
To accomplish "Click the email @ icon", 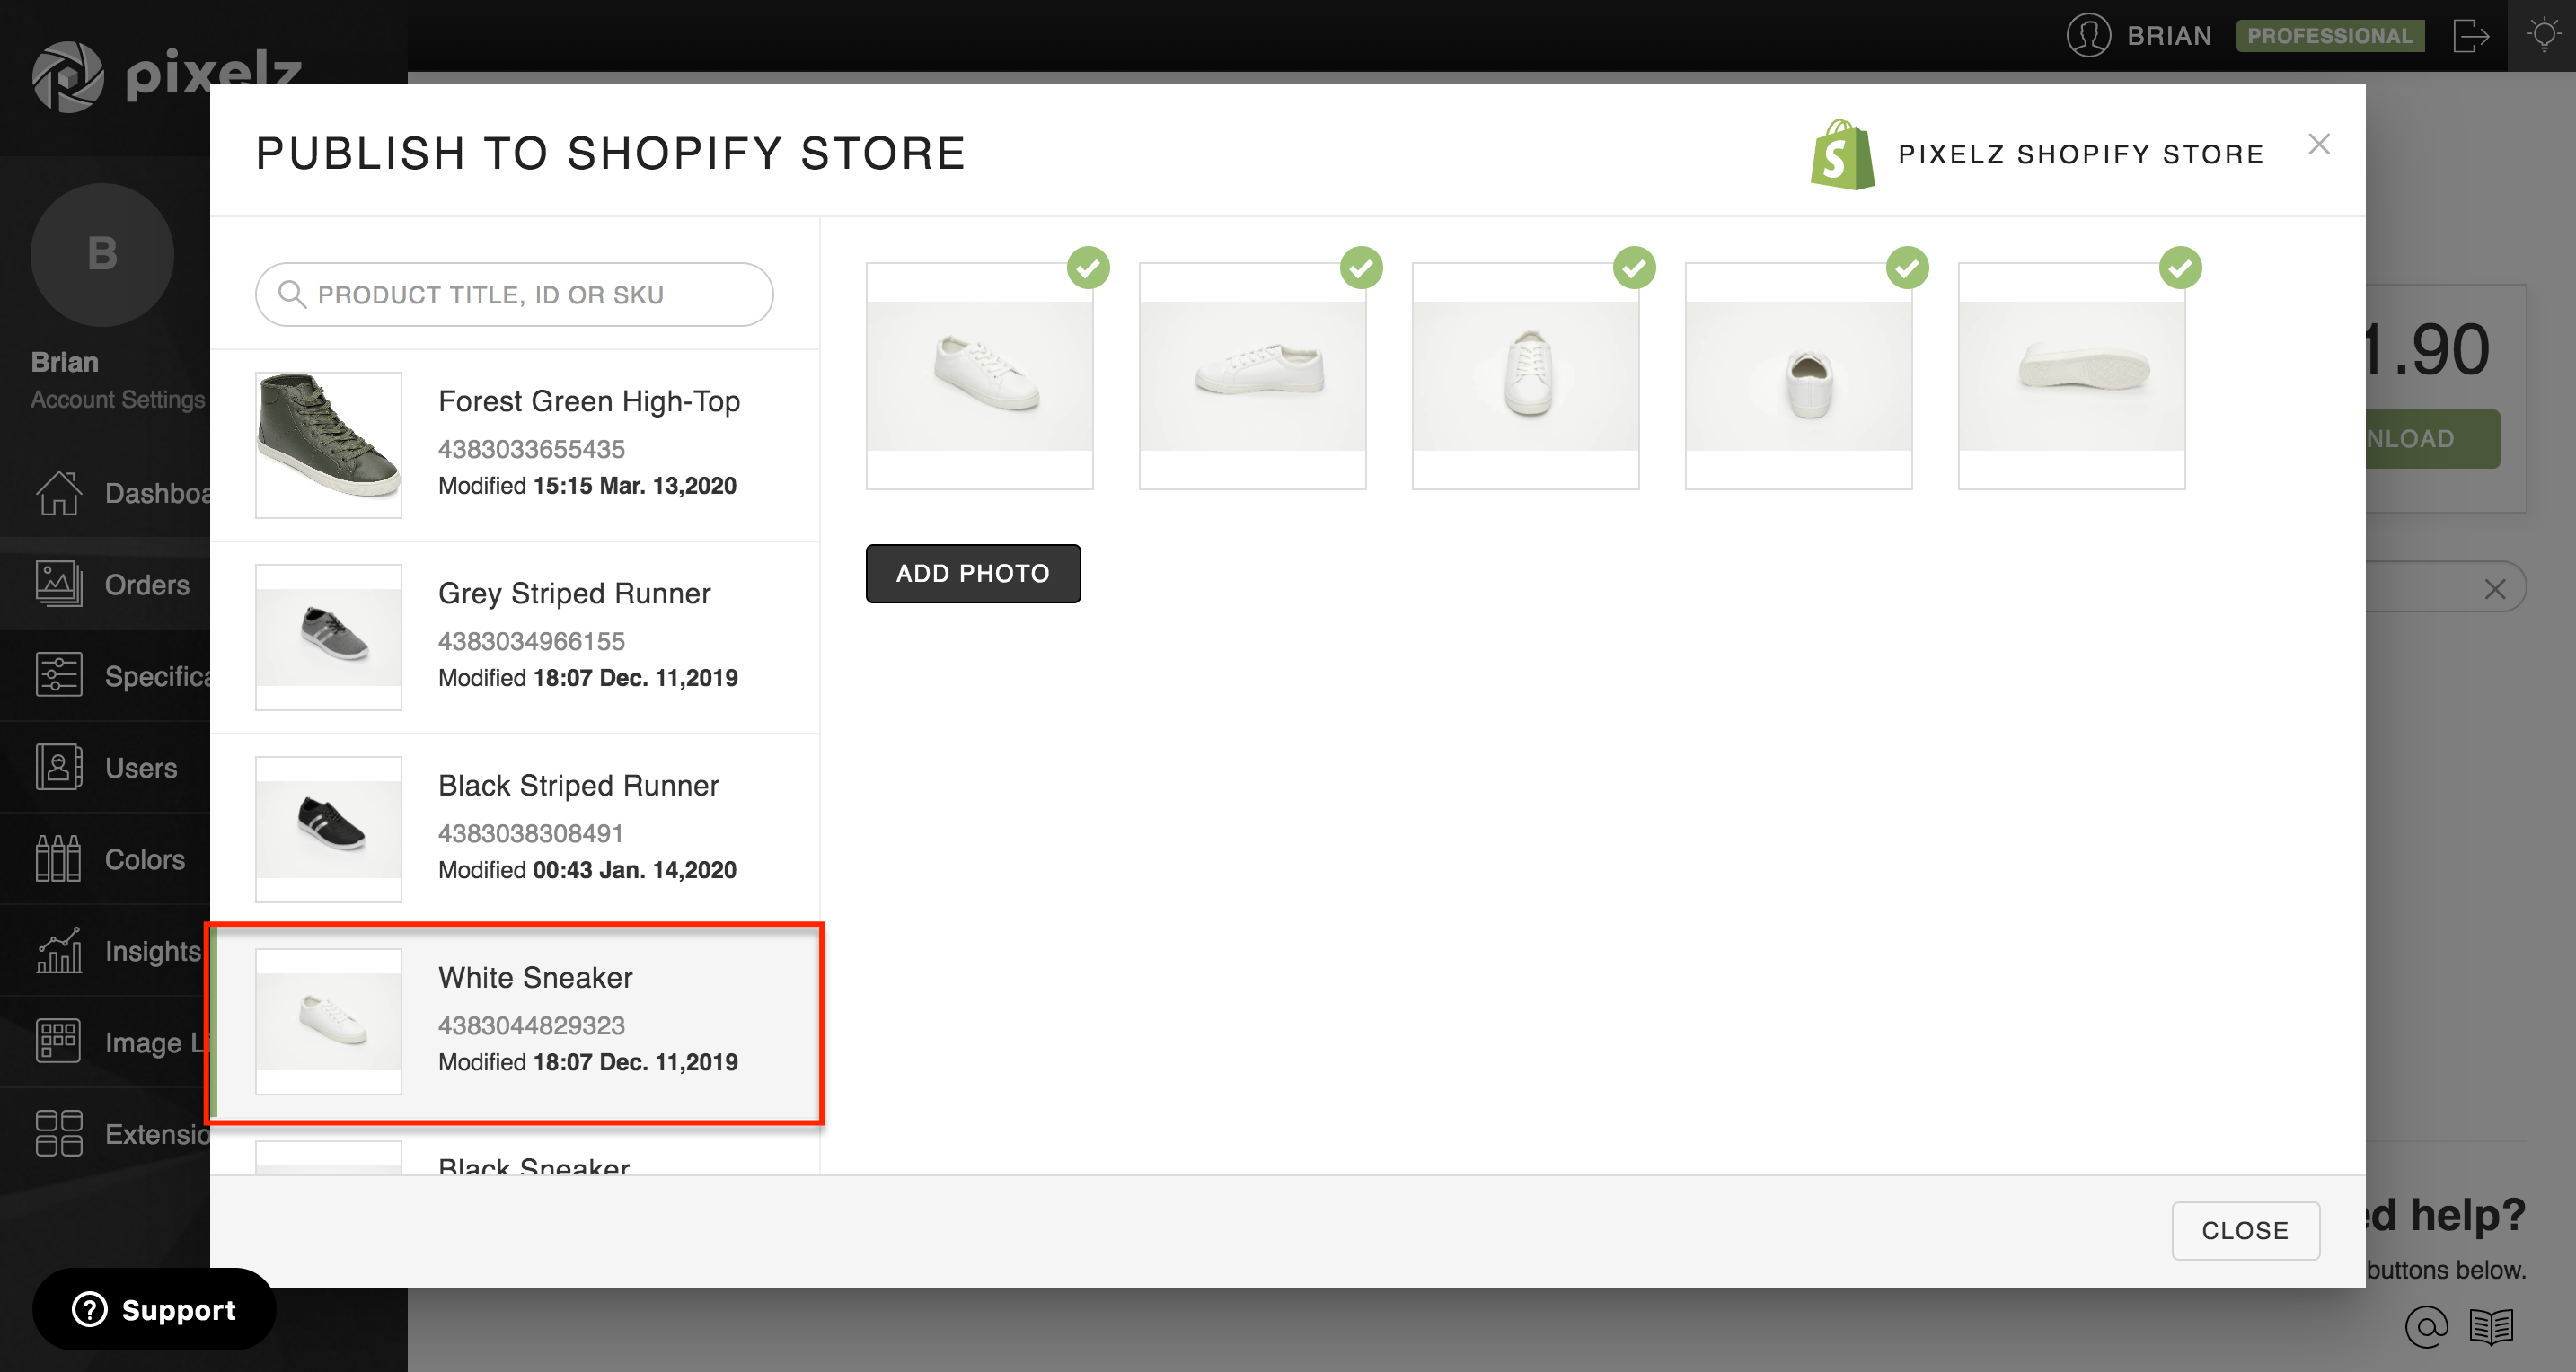I will 2425,1327.
